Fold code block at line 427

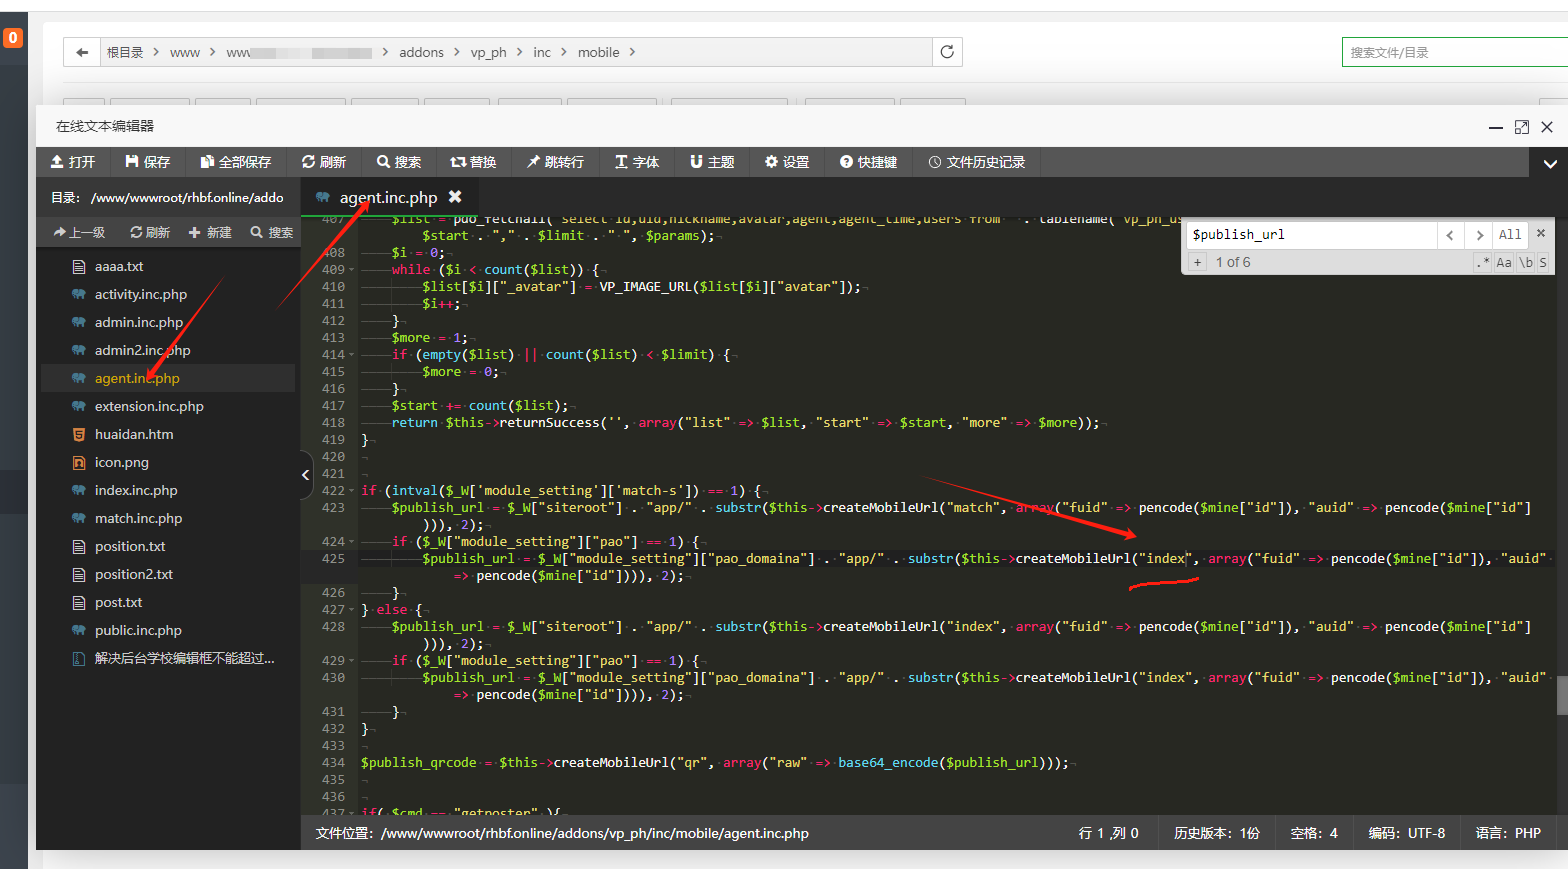coord(352,610)
